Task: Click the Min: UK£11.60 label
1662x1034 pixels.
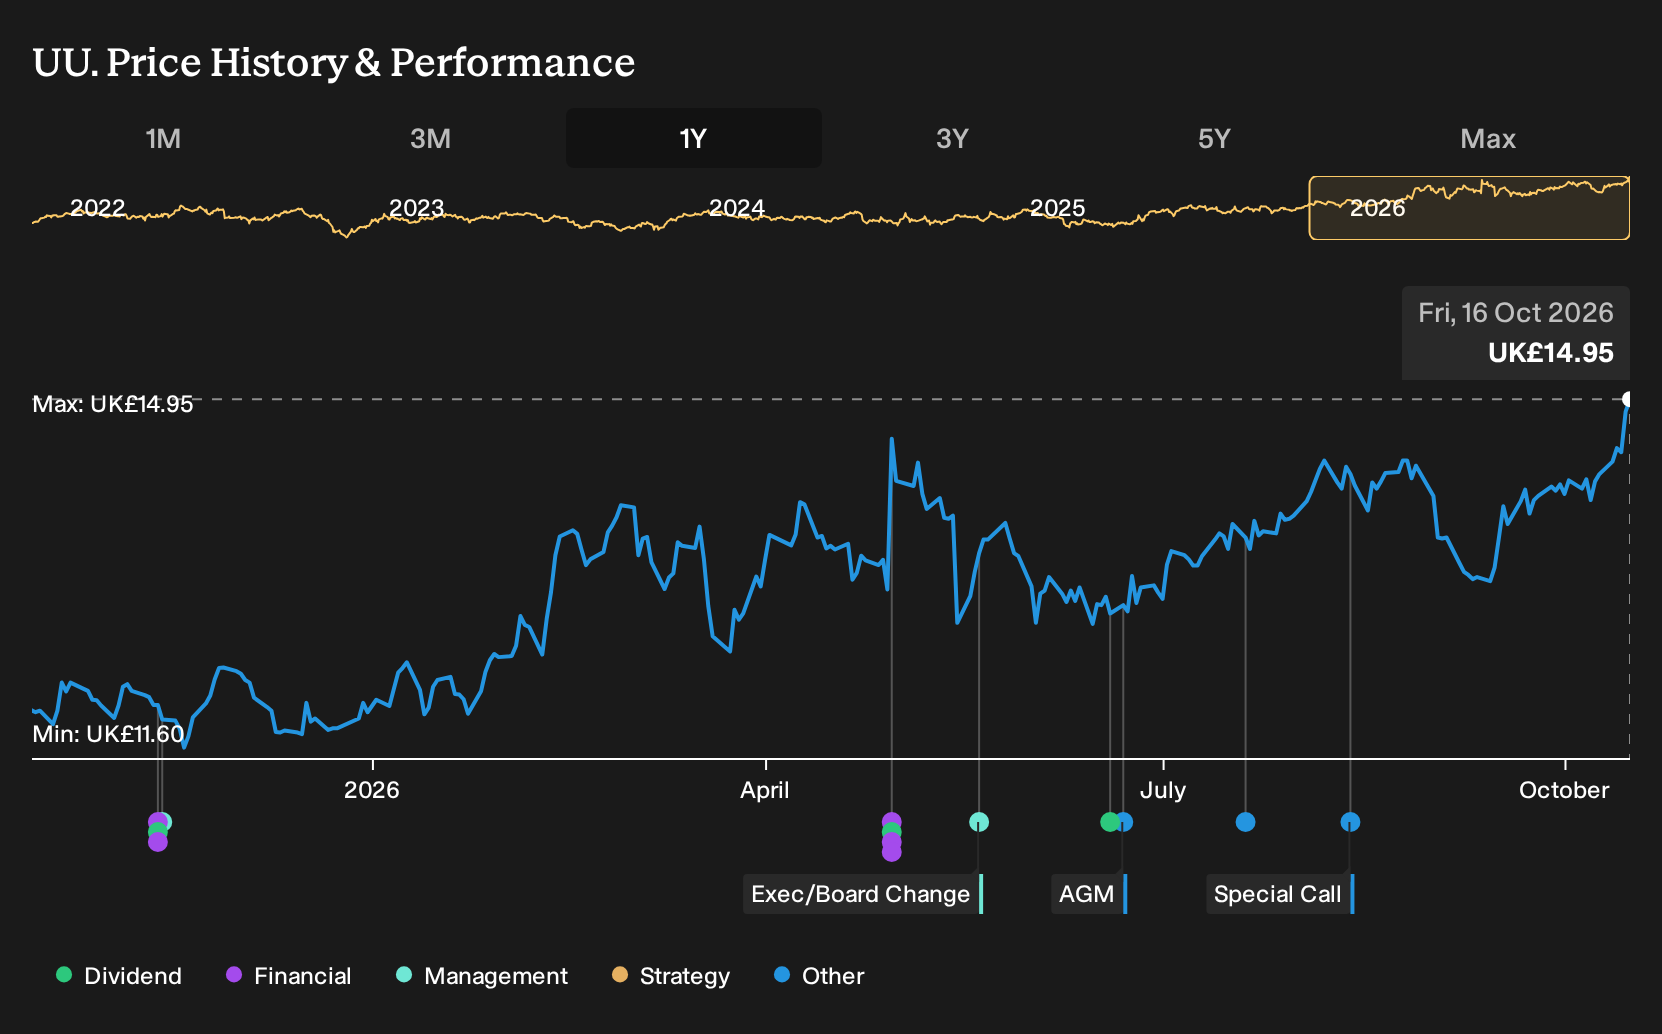Action: pos(108,734)
